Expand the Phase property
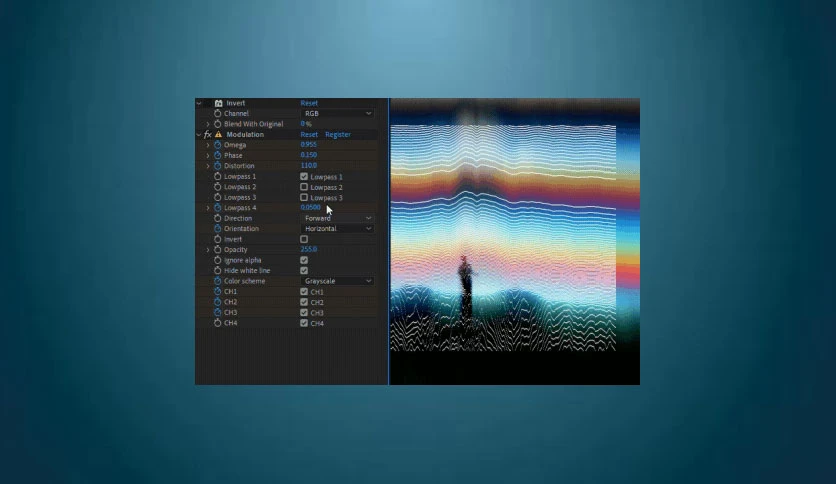 (x=208, y=155)
